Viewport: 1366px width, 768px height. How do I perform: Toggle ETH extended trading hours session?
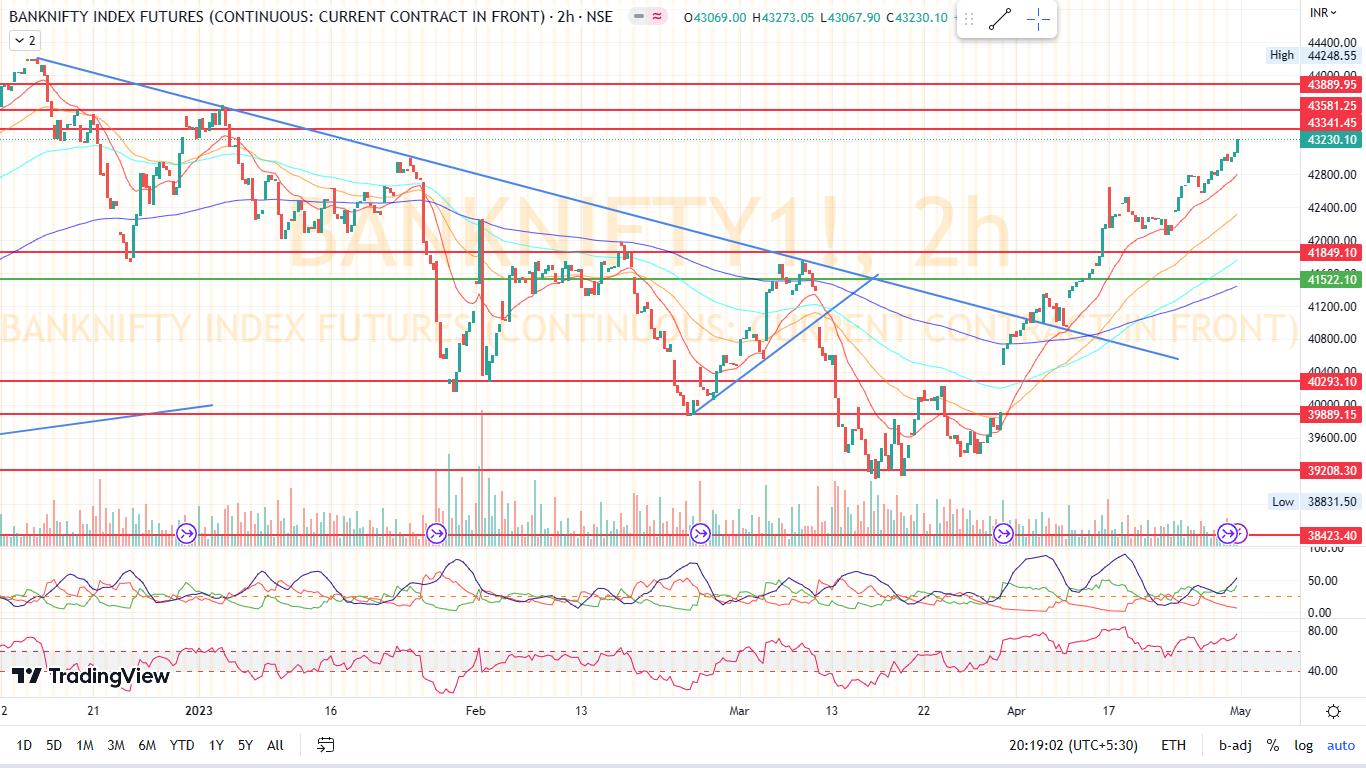[x=1173, y=745]
